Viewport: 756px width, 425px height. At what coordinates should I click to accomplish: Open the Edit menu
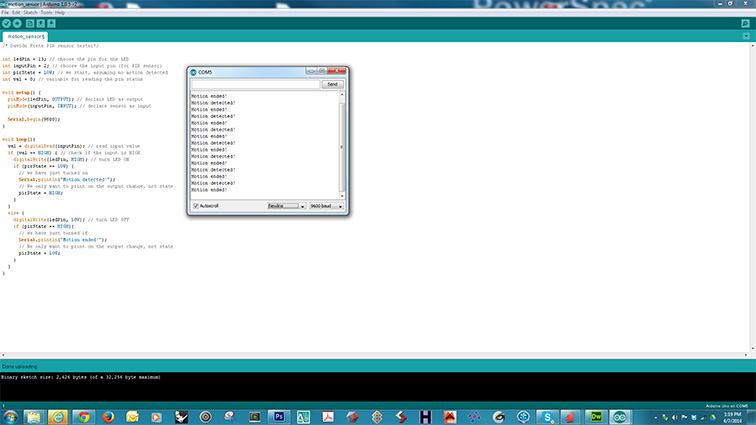point(16,13)
